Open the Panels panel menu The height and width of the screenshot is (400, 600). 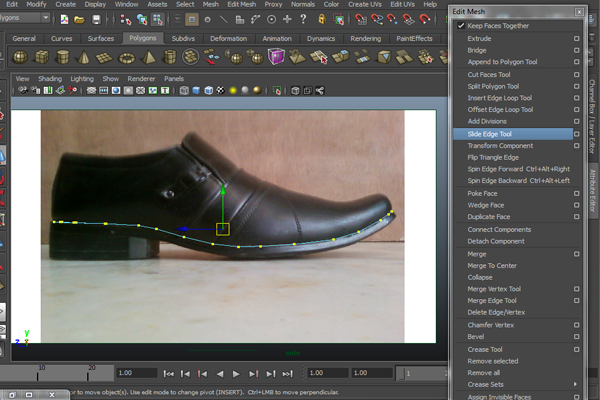click(x=174, y=78)
